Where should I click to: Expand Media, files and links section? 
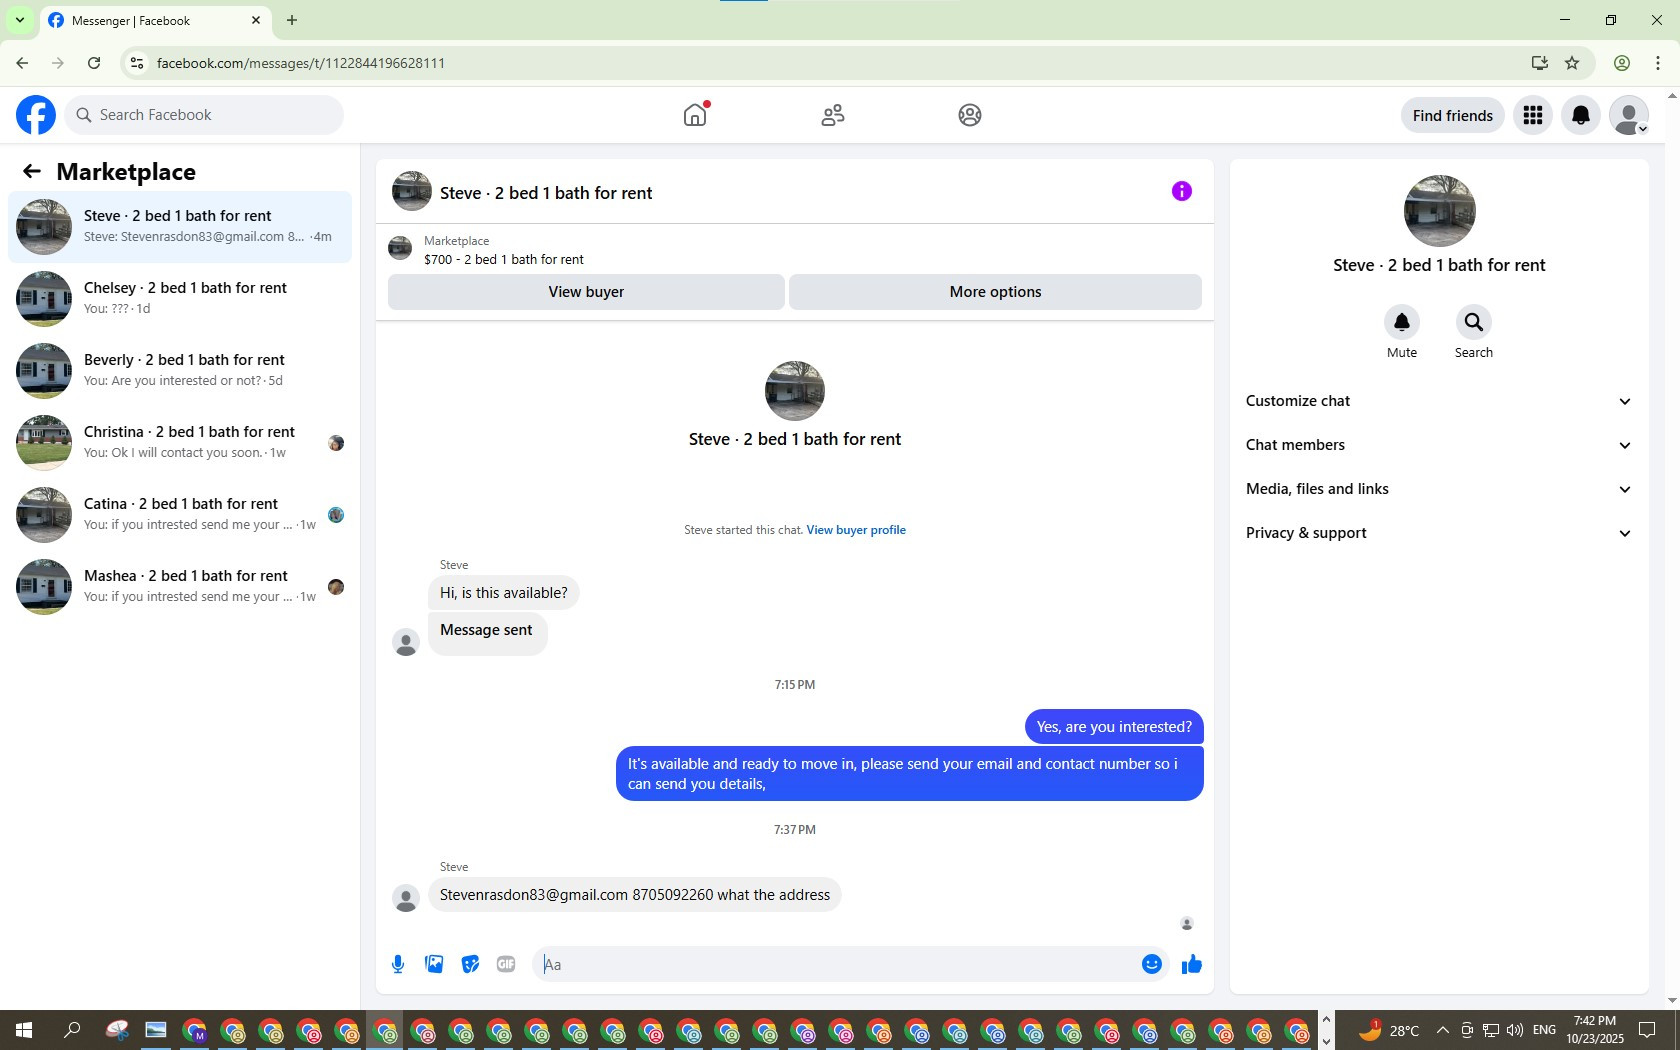(1439, 489)
